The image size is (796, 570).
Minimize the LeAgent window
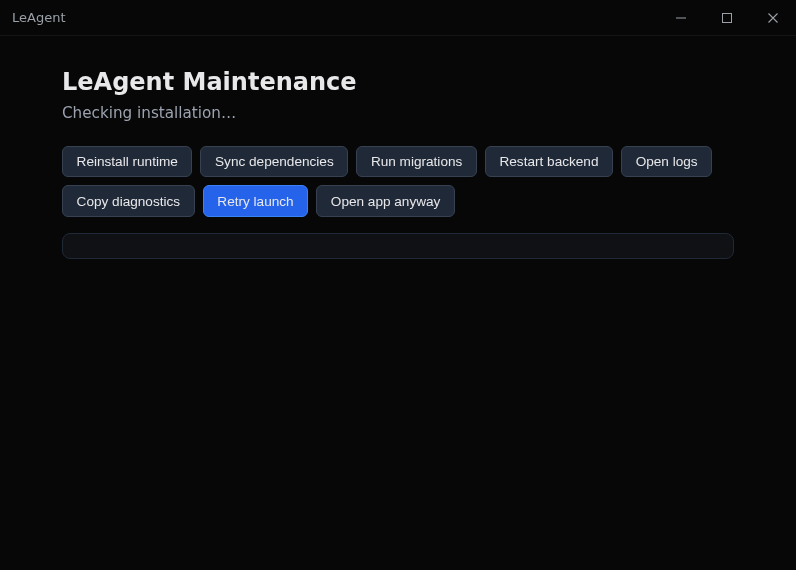(x=681, y=18)
